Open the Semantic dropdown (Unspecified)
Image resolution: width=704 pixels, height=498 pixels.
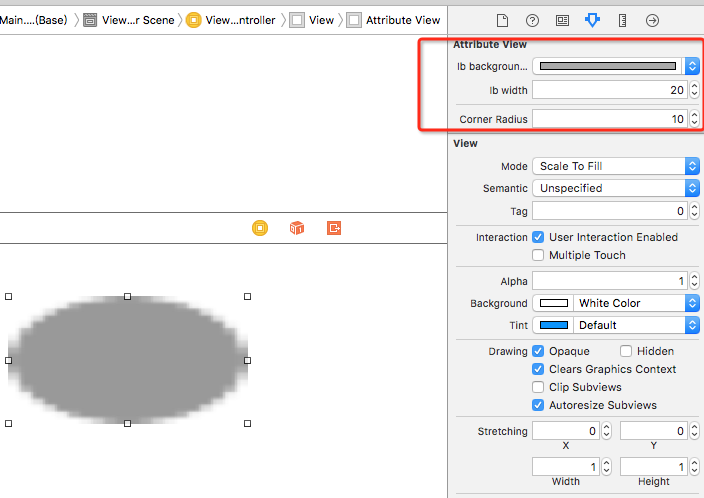coord(616,188)
